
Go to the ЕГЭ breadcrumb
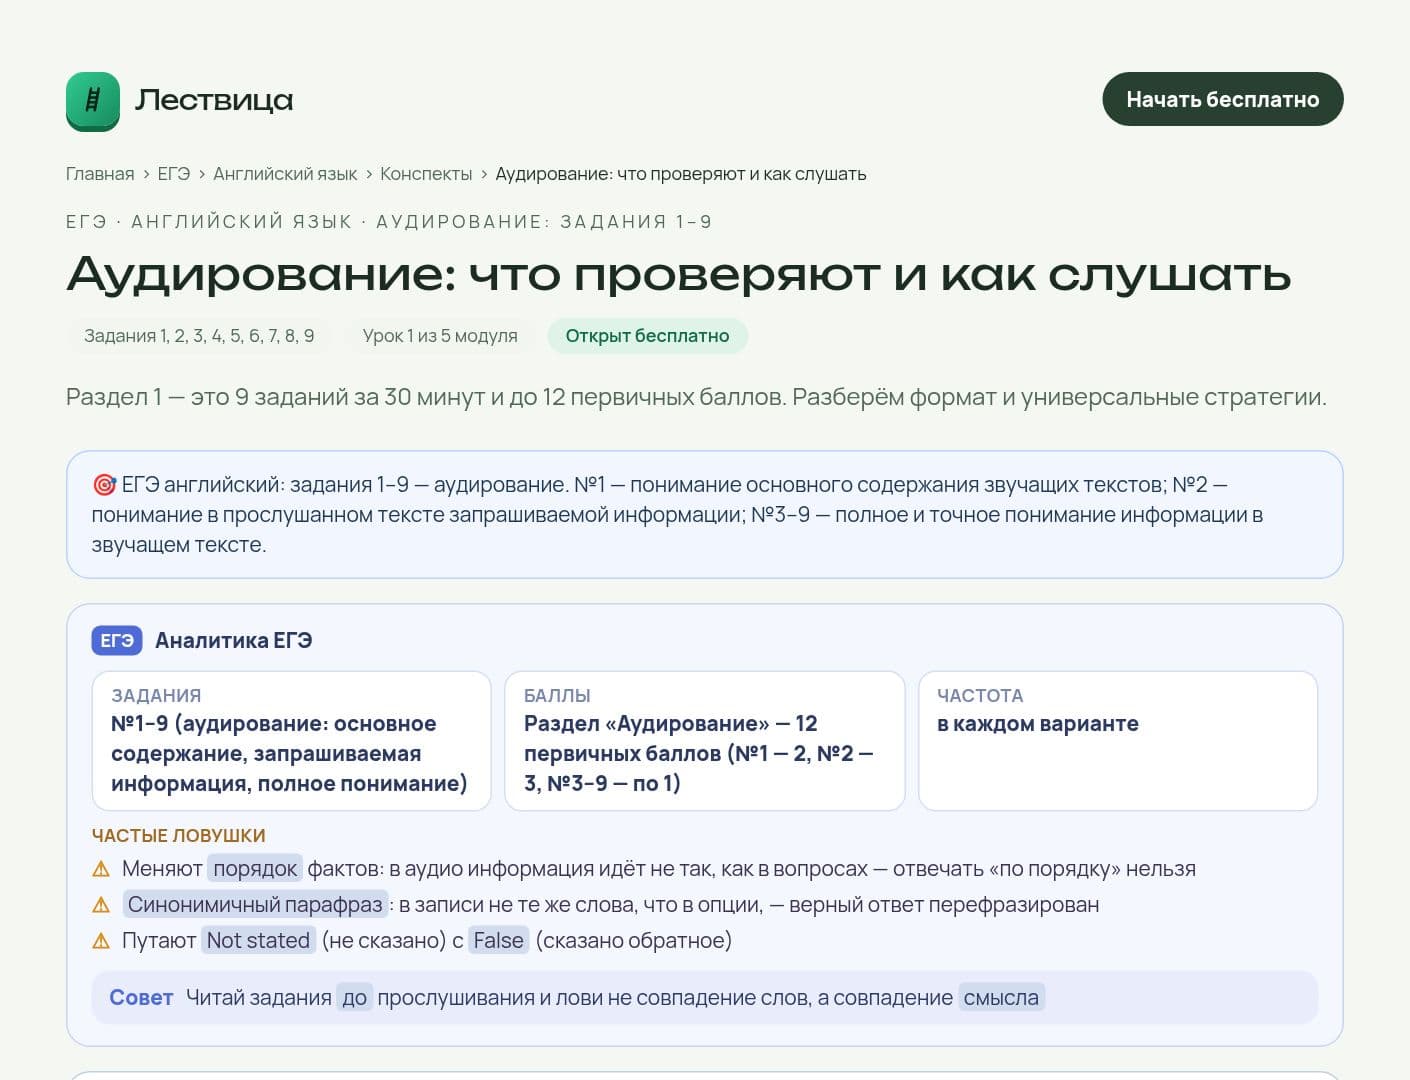174,174
